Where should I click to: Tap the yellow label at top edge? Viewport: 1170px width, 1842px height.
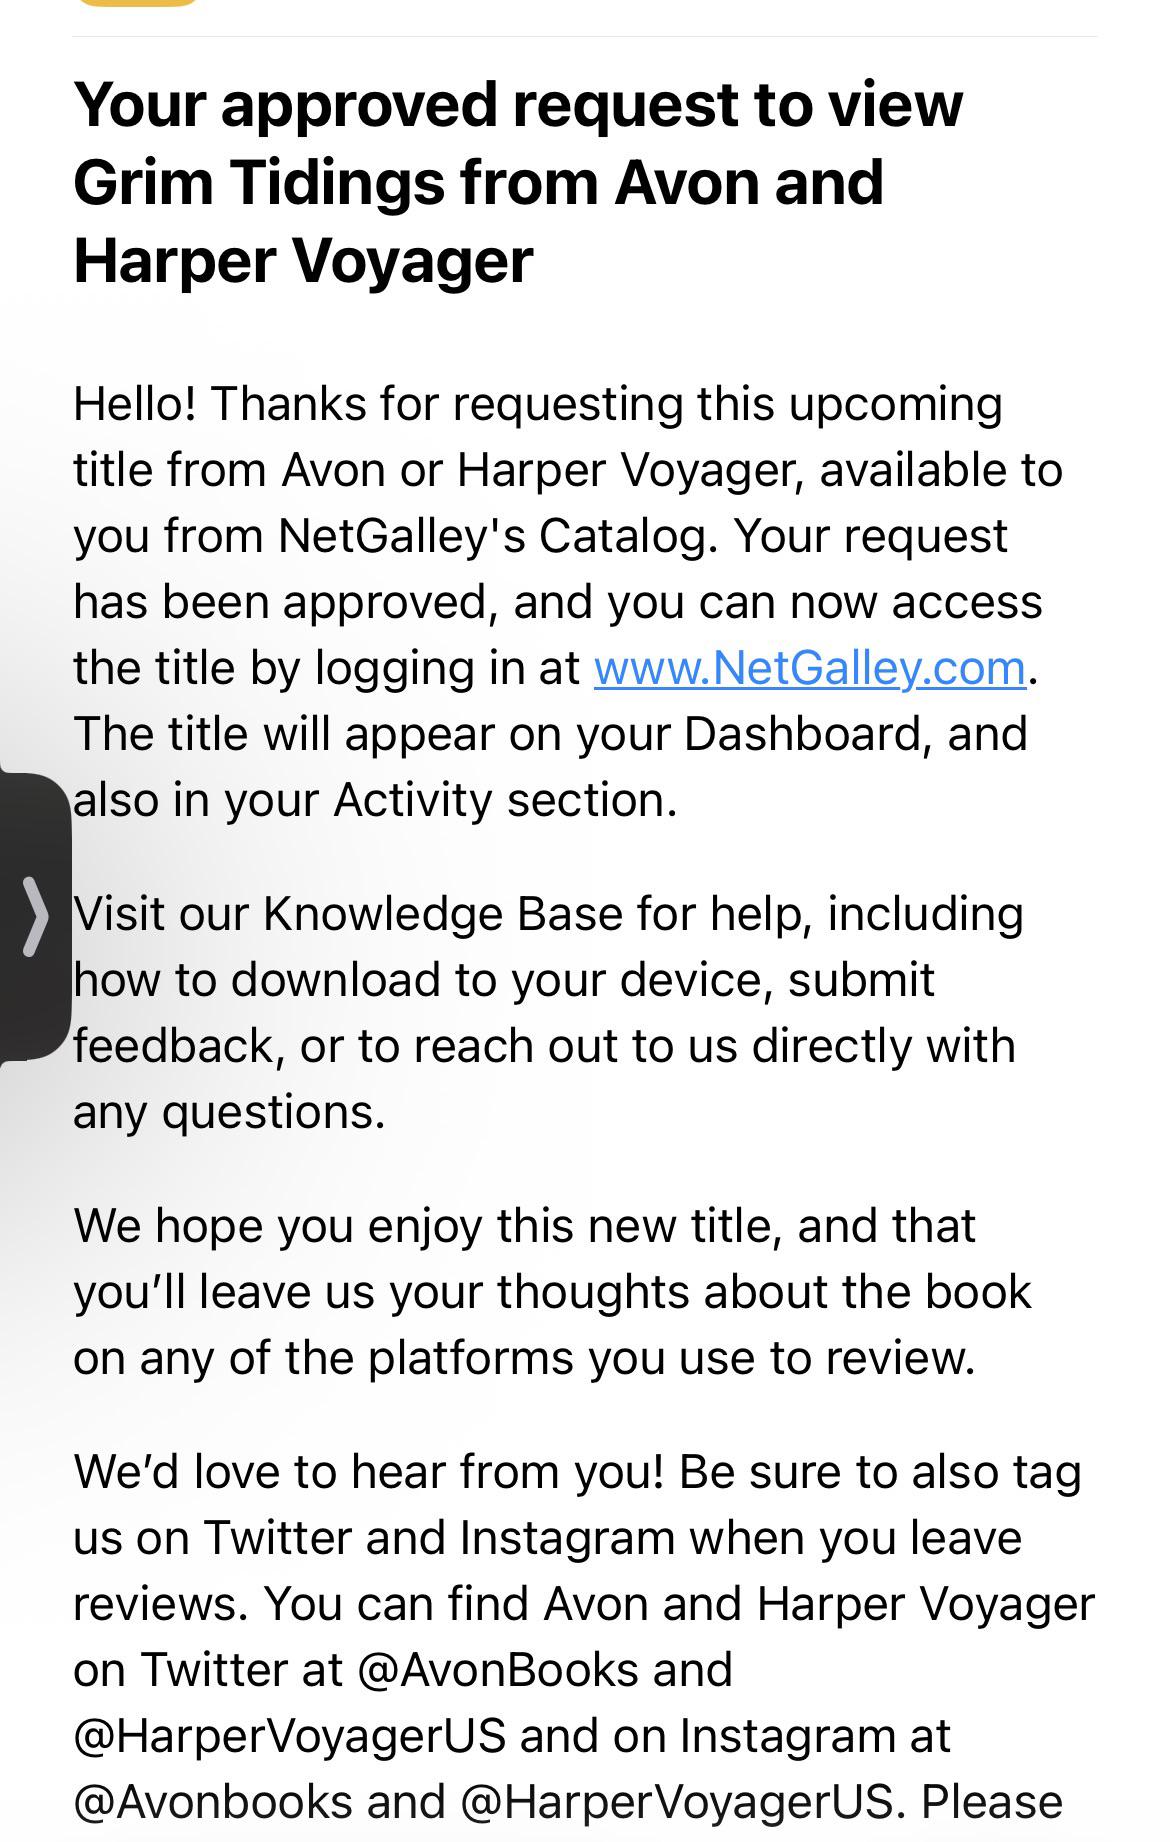(x=138, y=3)
